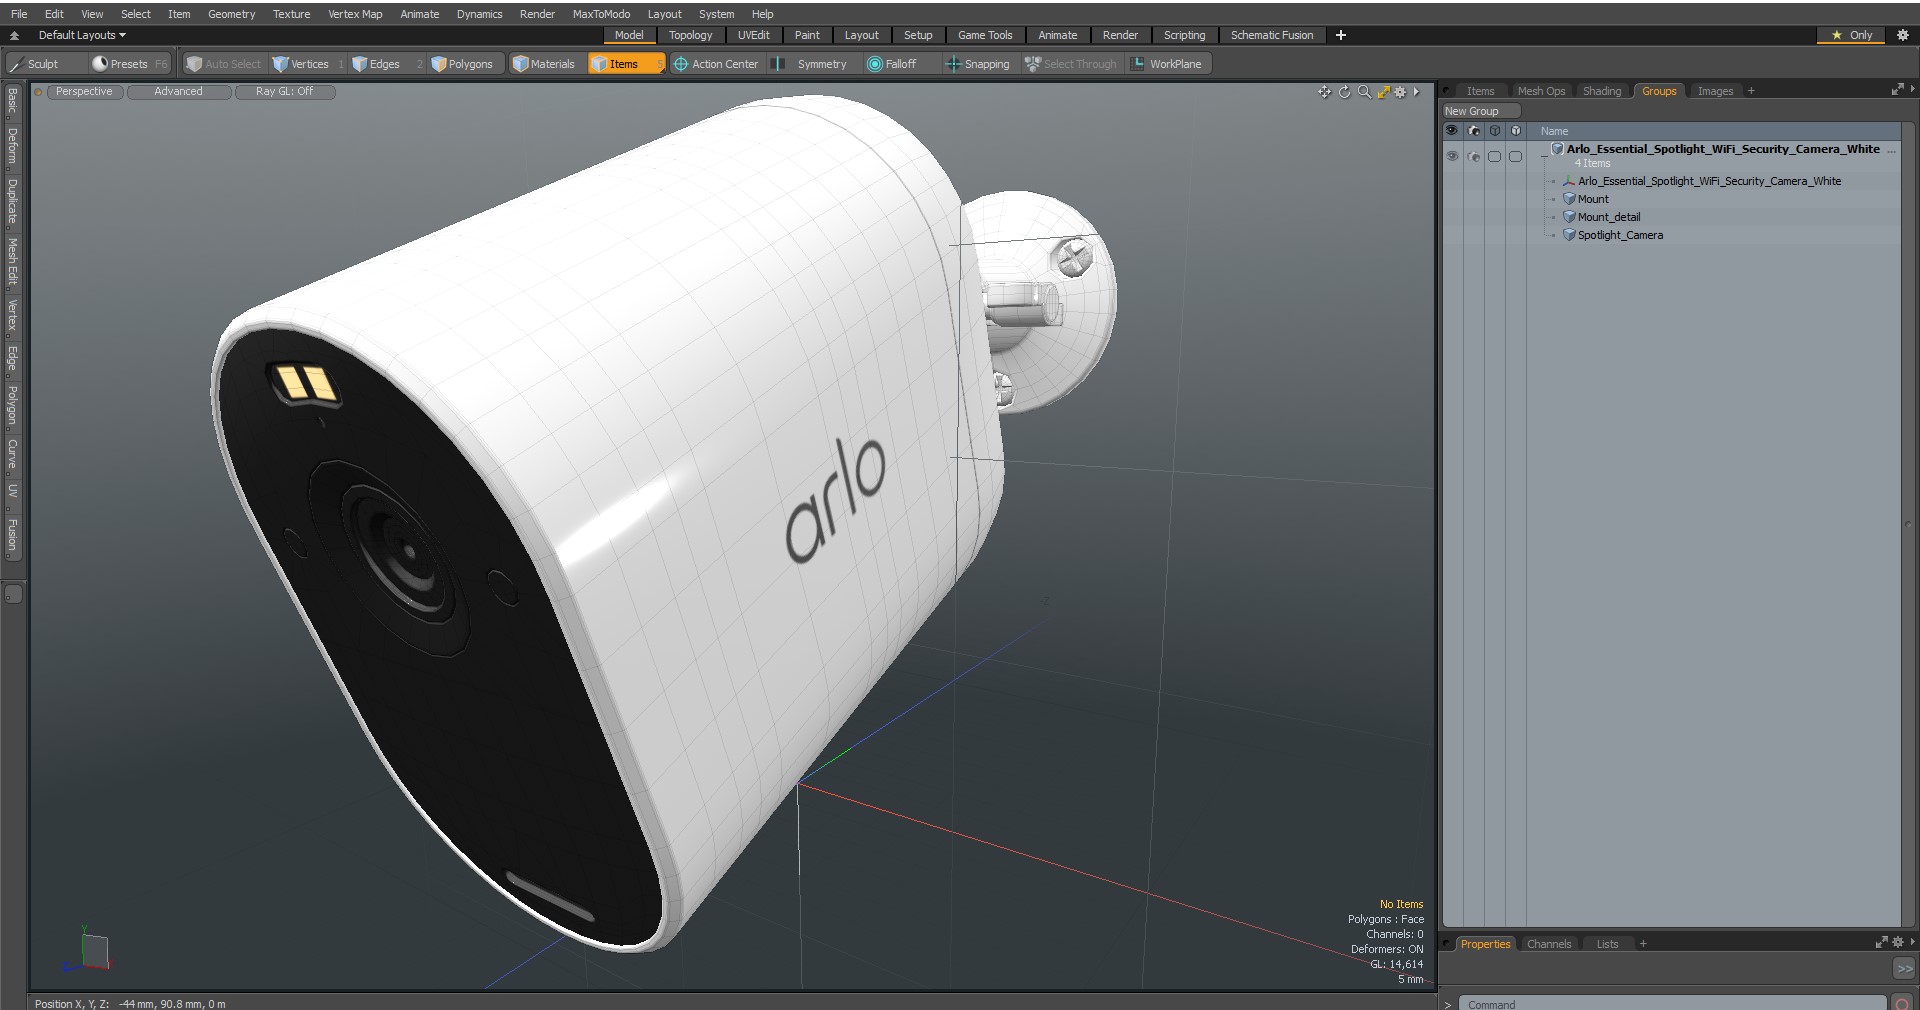Click the Command input field
The image size is (1920, 1010).
pyautogui.click(x=1672, y=1003)
